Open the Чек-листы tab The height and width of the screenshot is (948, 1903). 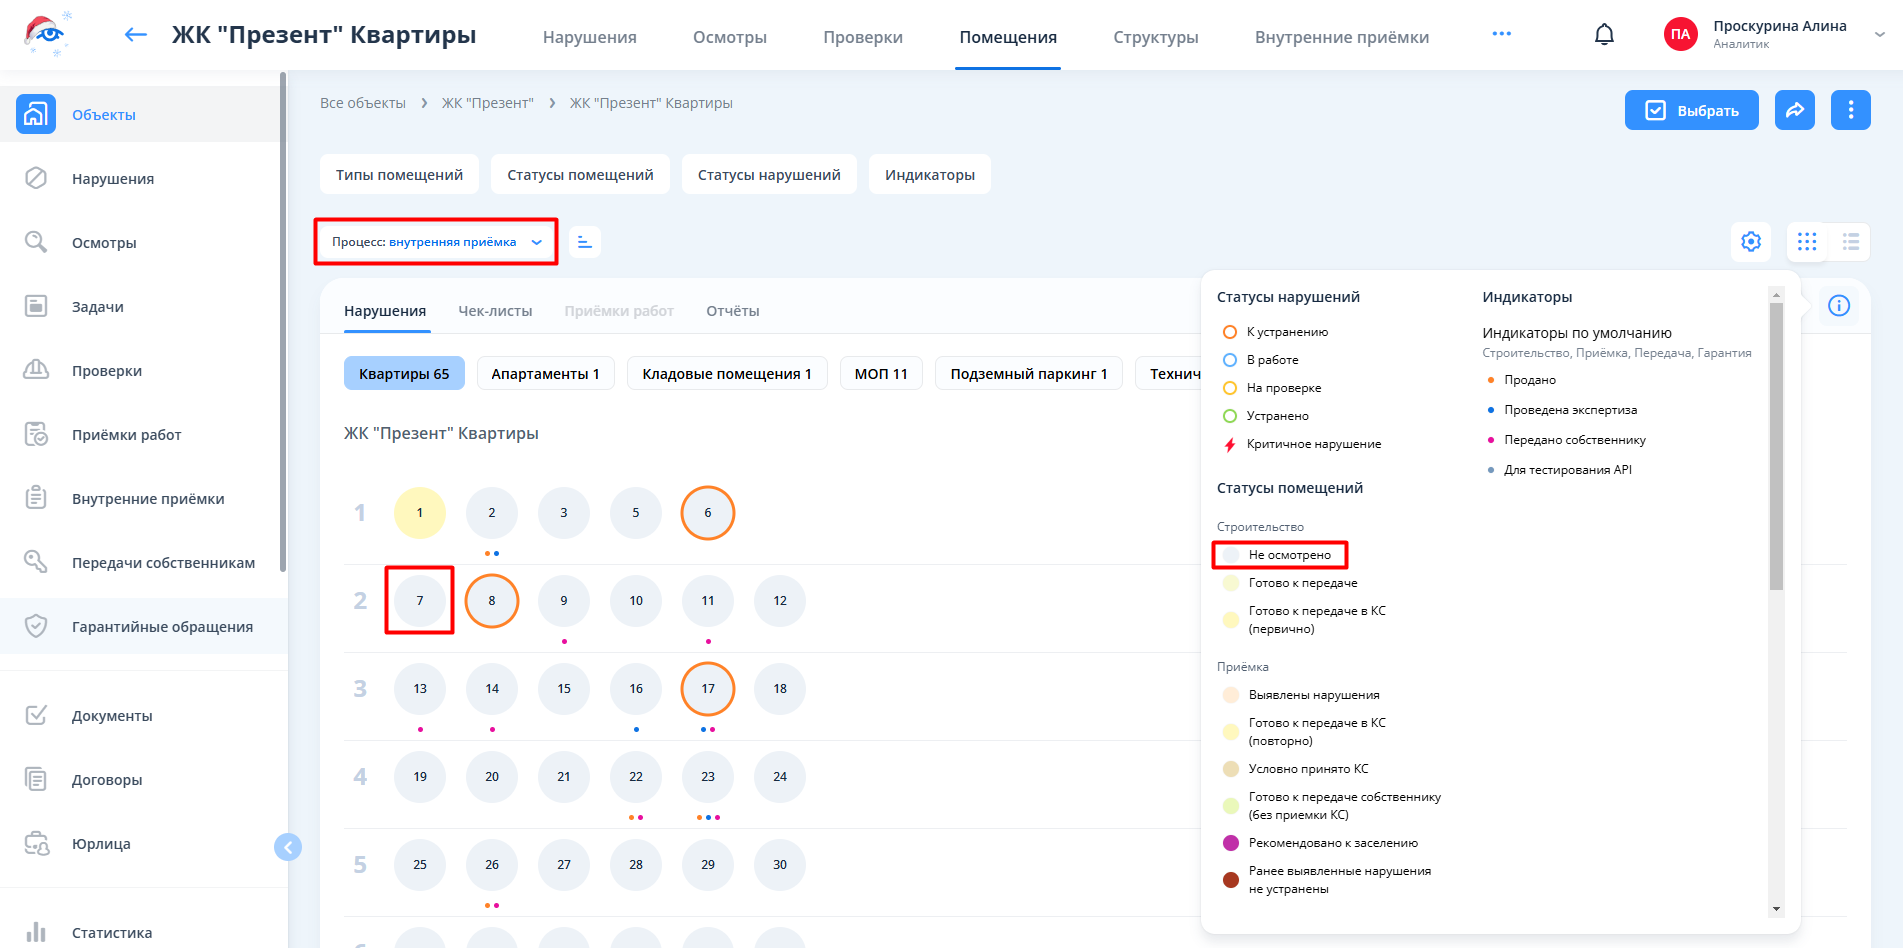495,311
